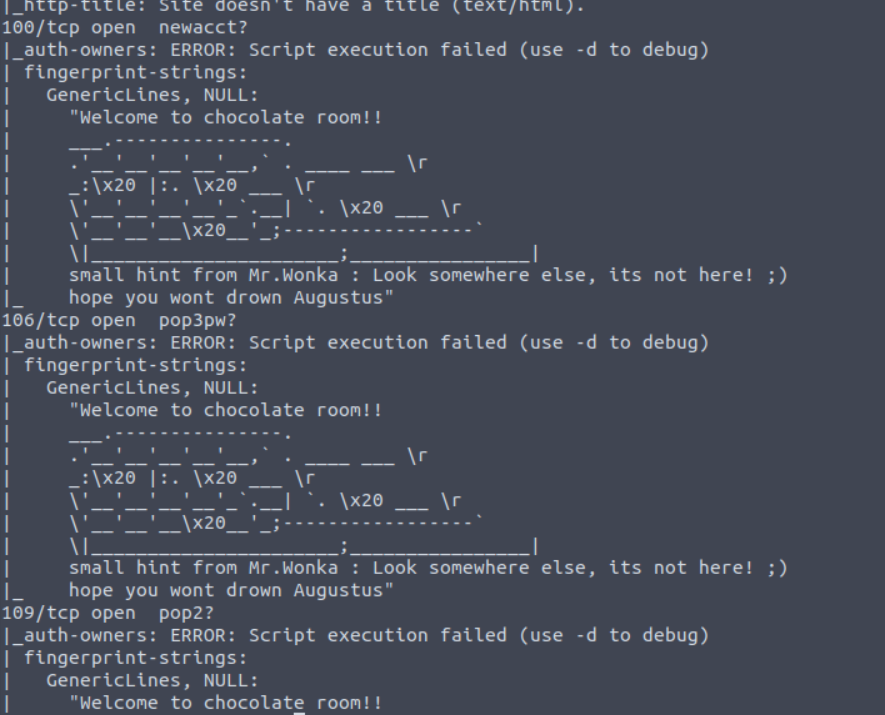Click auth-owners ERROR line under port 109
Image resolution: width=885 pixels, height=715 pixels.
[356, 636]
